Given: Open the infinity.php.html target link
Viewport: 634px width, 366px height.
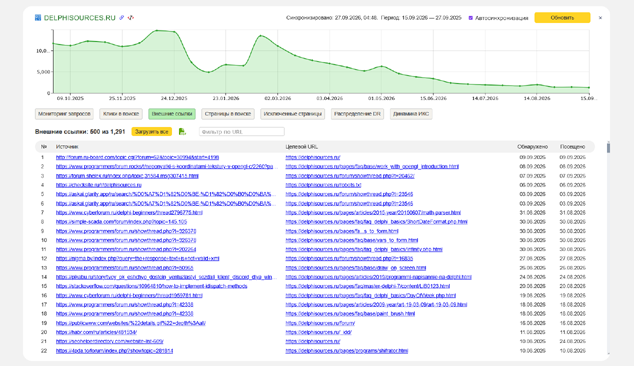Looking at the screenshot, I should point(364,249).
